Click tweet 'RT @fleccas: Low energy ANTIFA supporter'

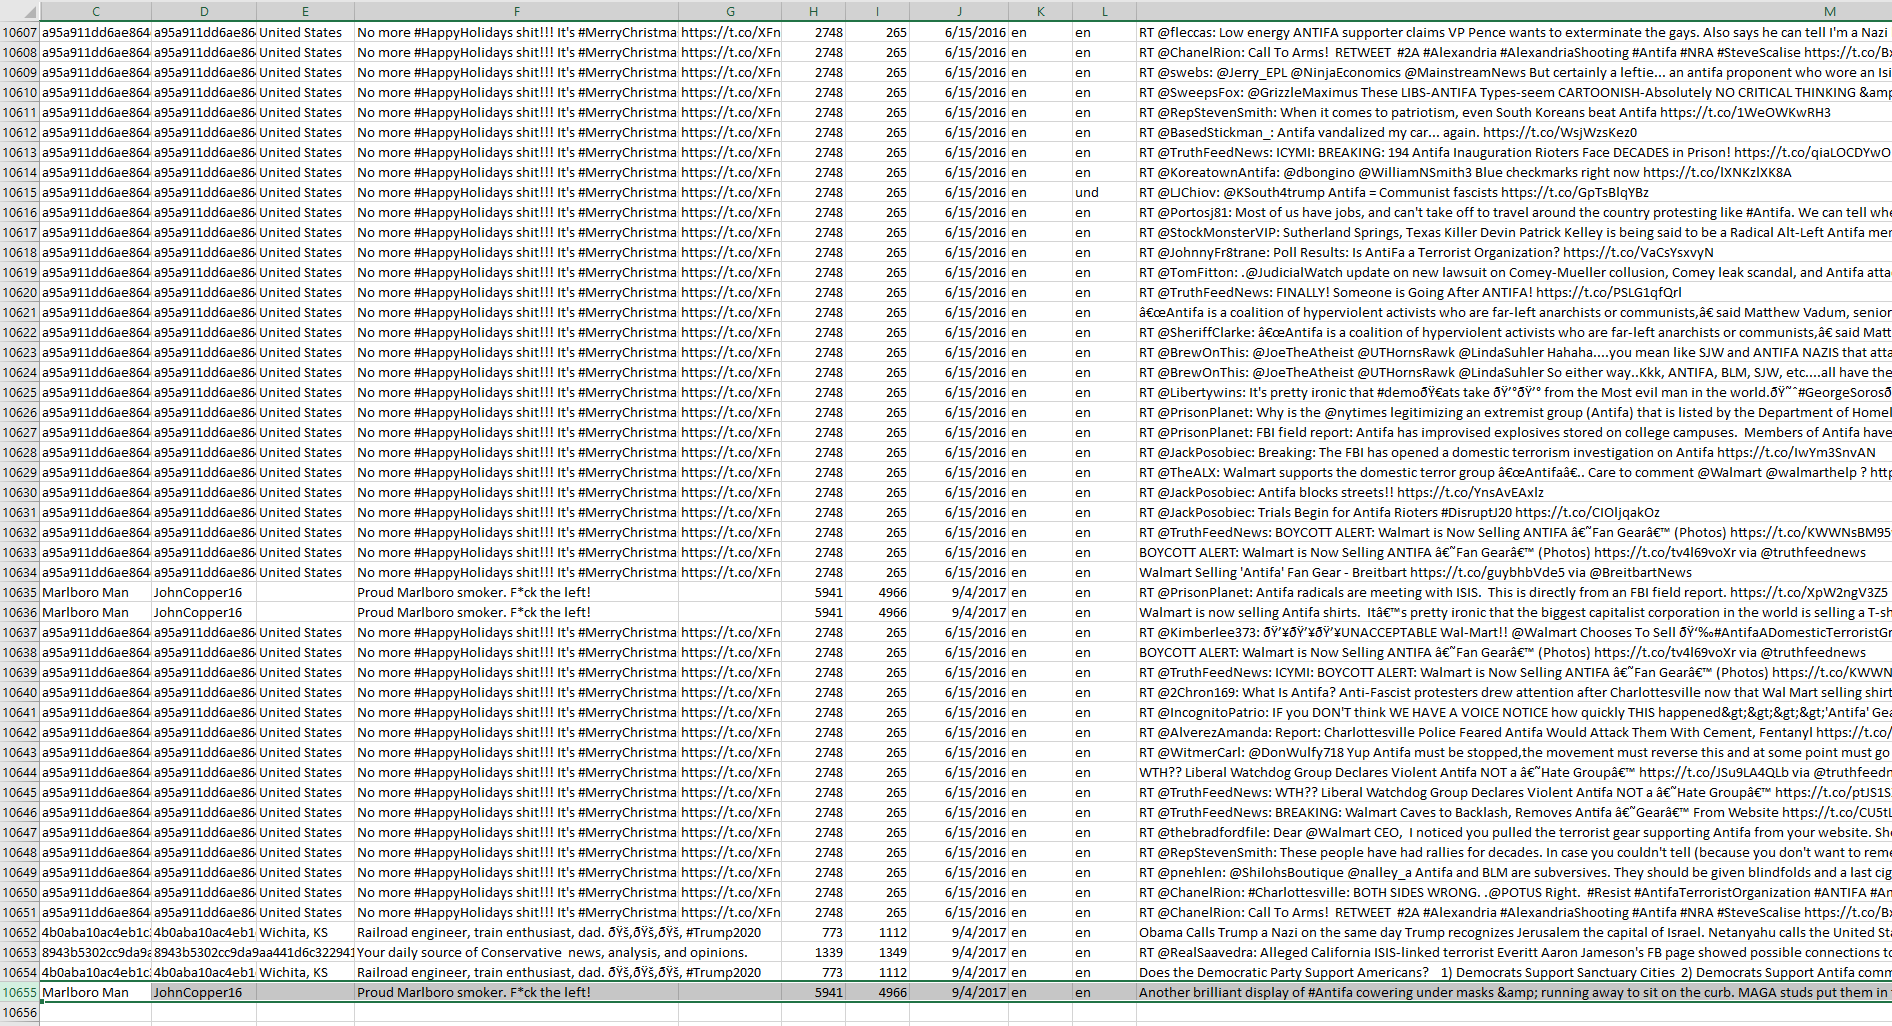pyautogui.click(x=1514, y=32)
